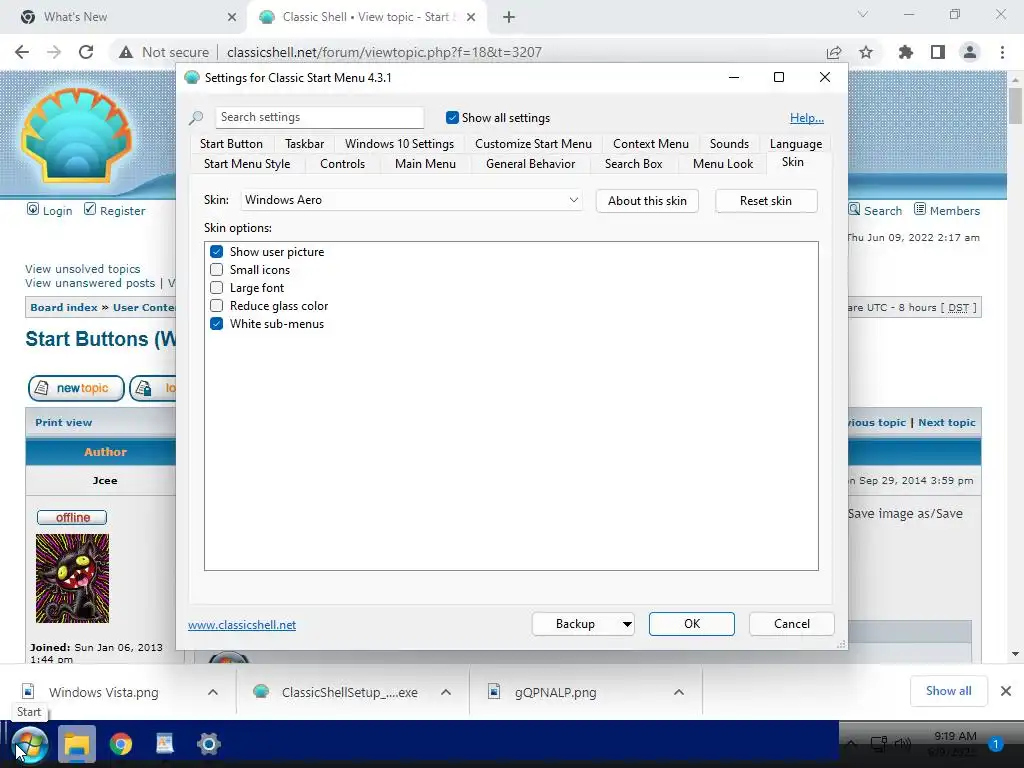
Task: Bookmark this page with the star icon
Action: tap(866, 52)
